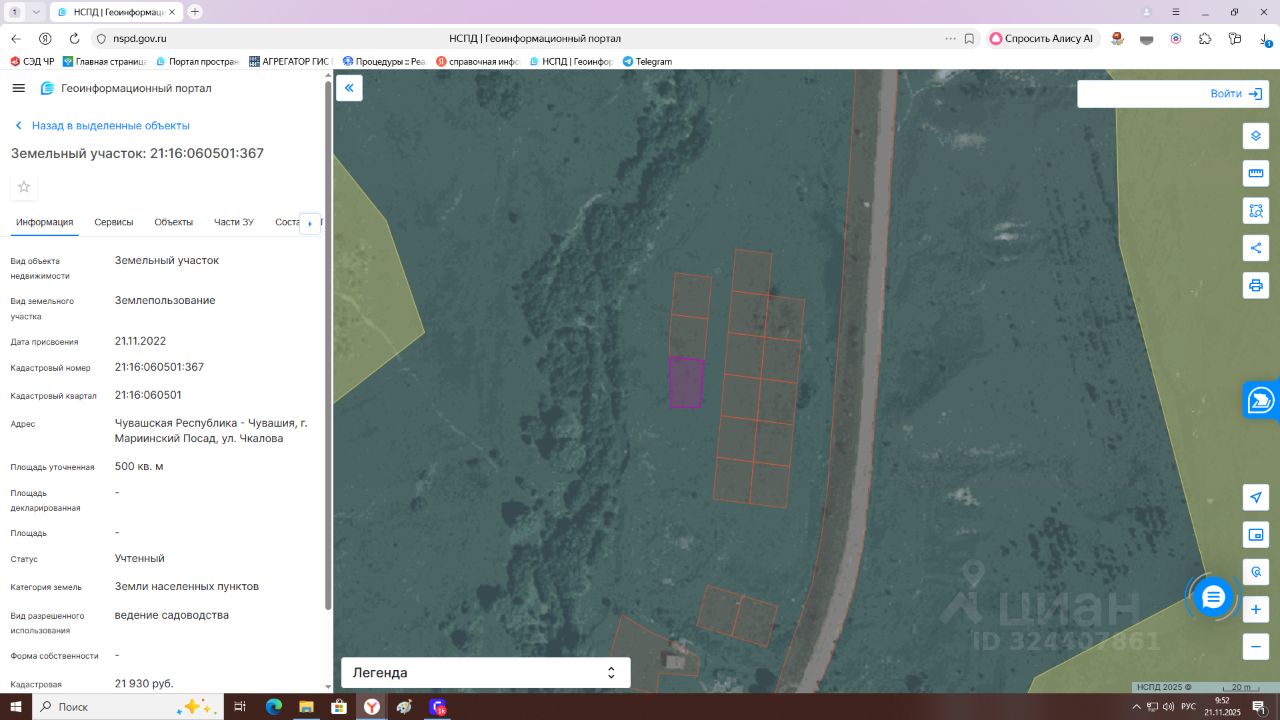Viewport: 1280px width, 720px height.
Task: Select the highlighted purple land parcel
Action: [x=686, y=382]
